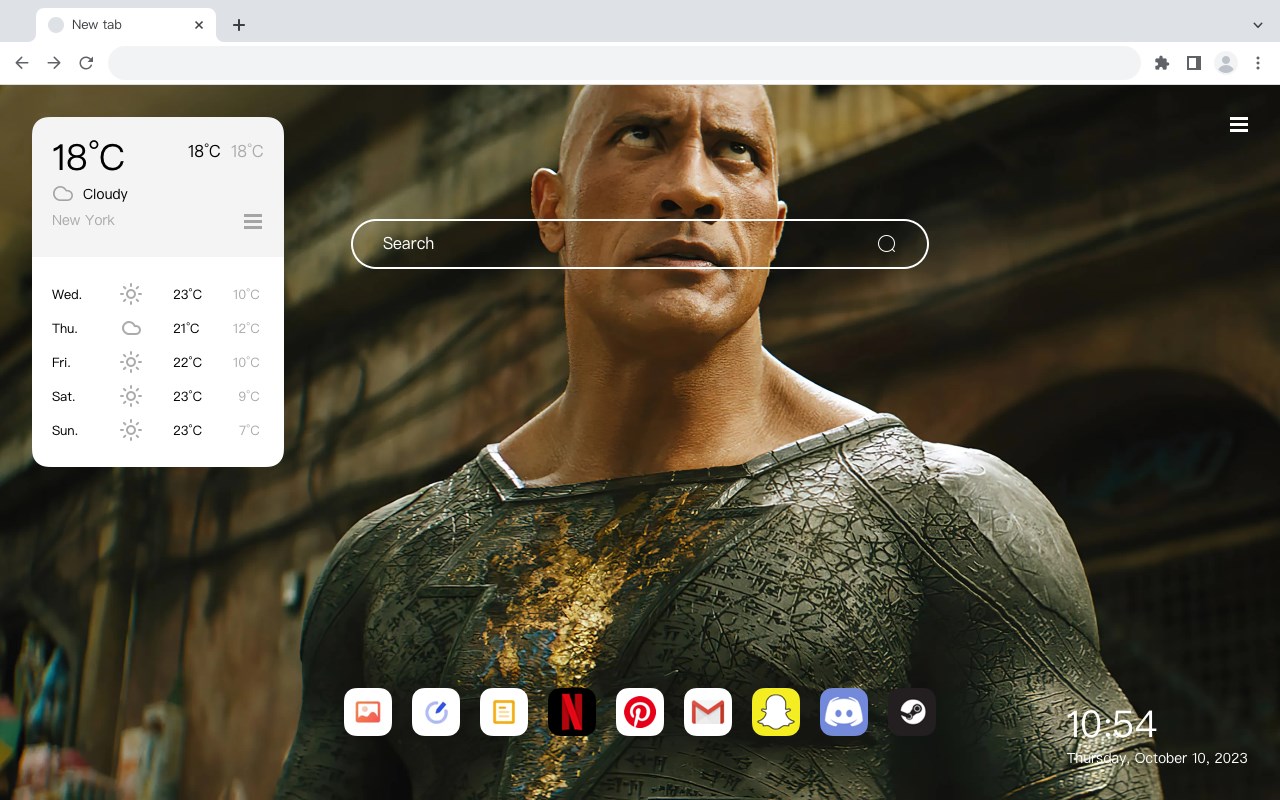Viewport: 1280px width, 800px height.
Task: Expand the tab search dropdown arrow
Action: click(x=1258, y=25)
